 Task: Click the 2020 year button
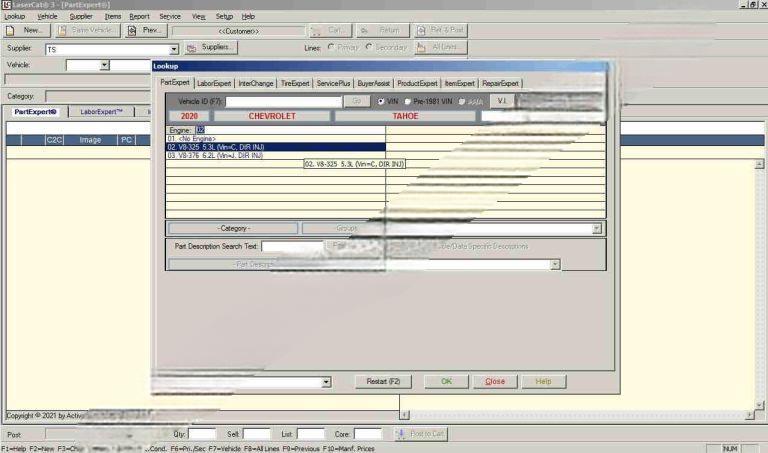[189, 117]
